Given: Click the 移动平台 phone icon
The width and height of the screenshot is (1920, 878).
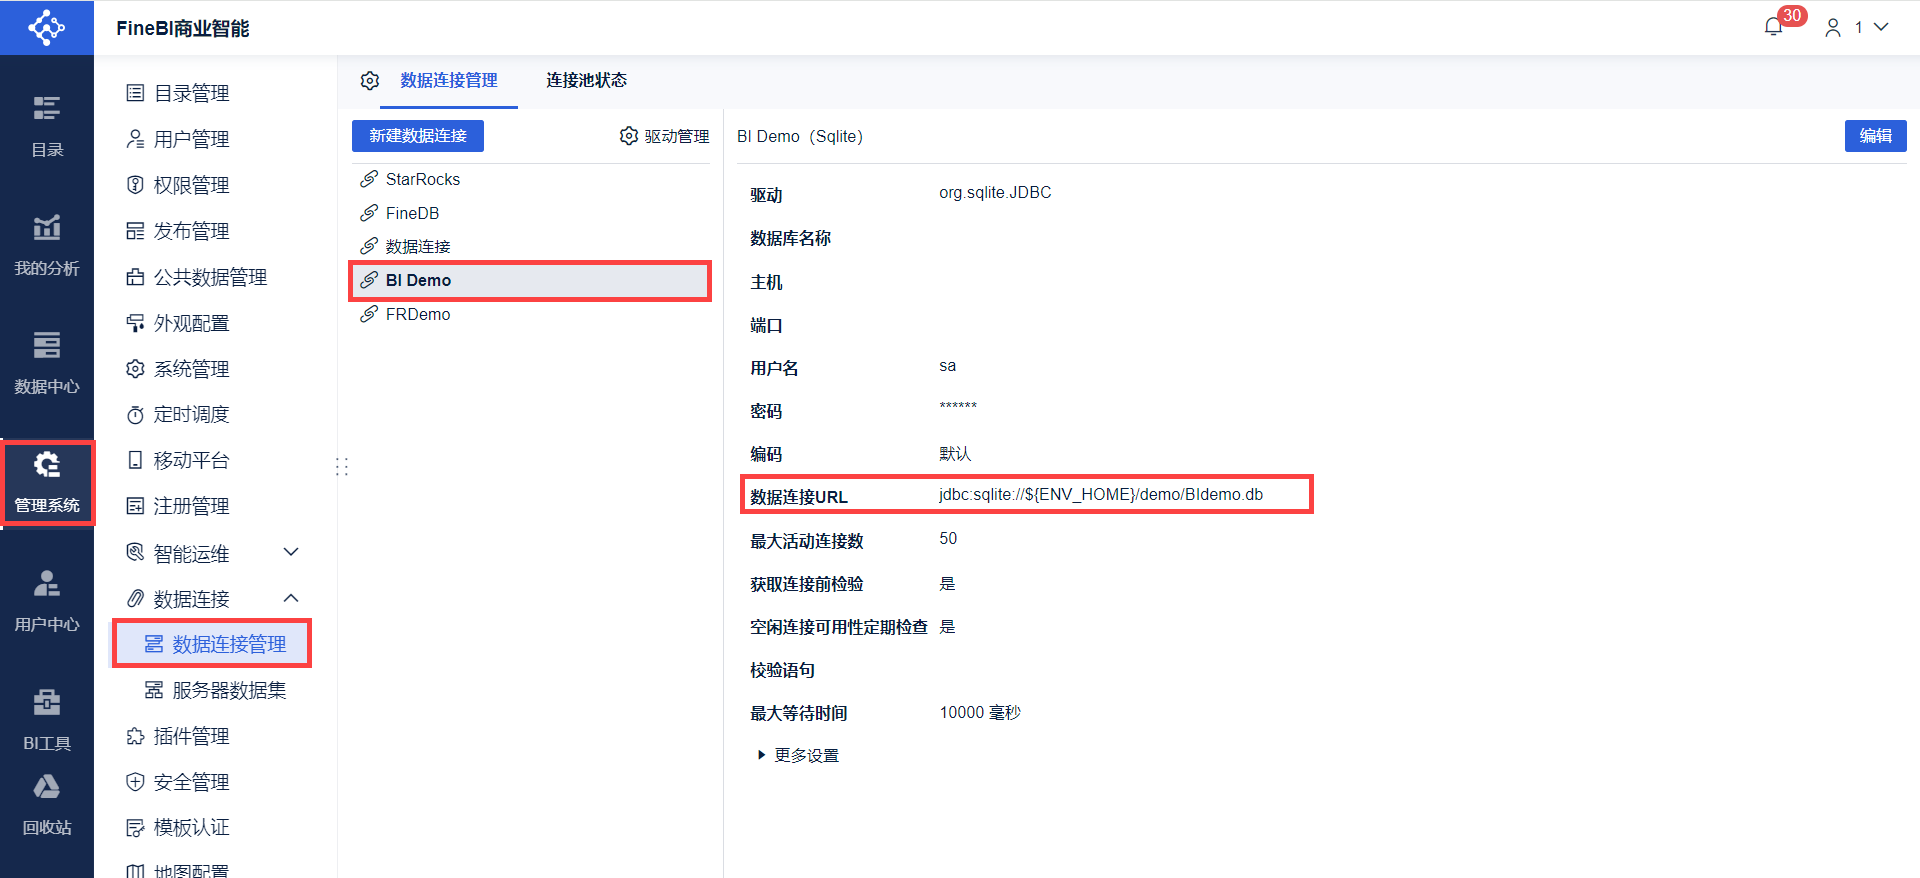Looking at the screenshot, I should [x=135, y=460].
